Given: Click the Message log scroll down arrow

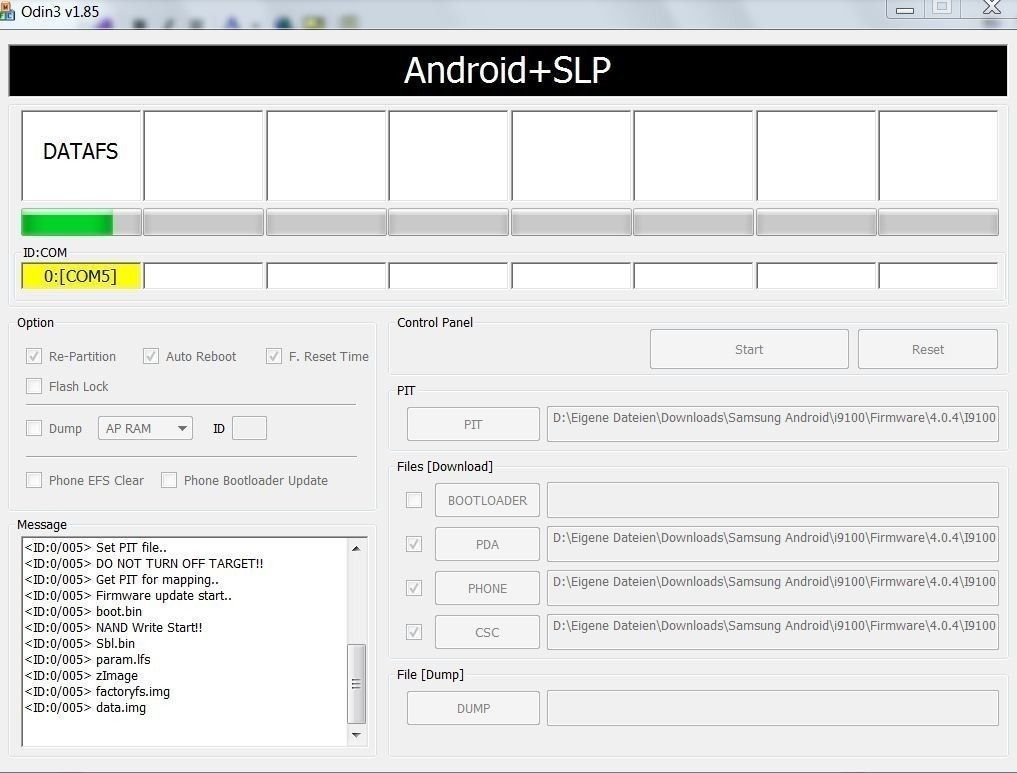Looking at the screenshot, I should pos(356,735).
